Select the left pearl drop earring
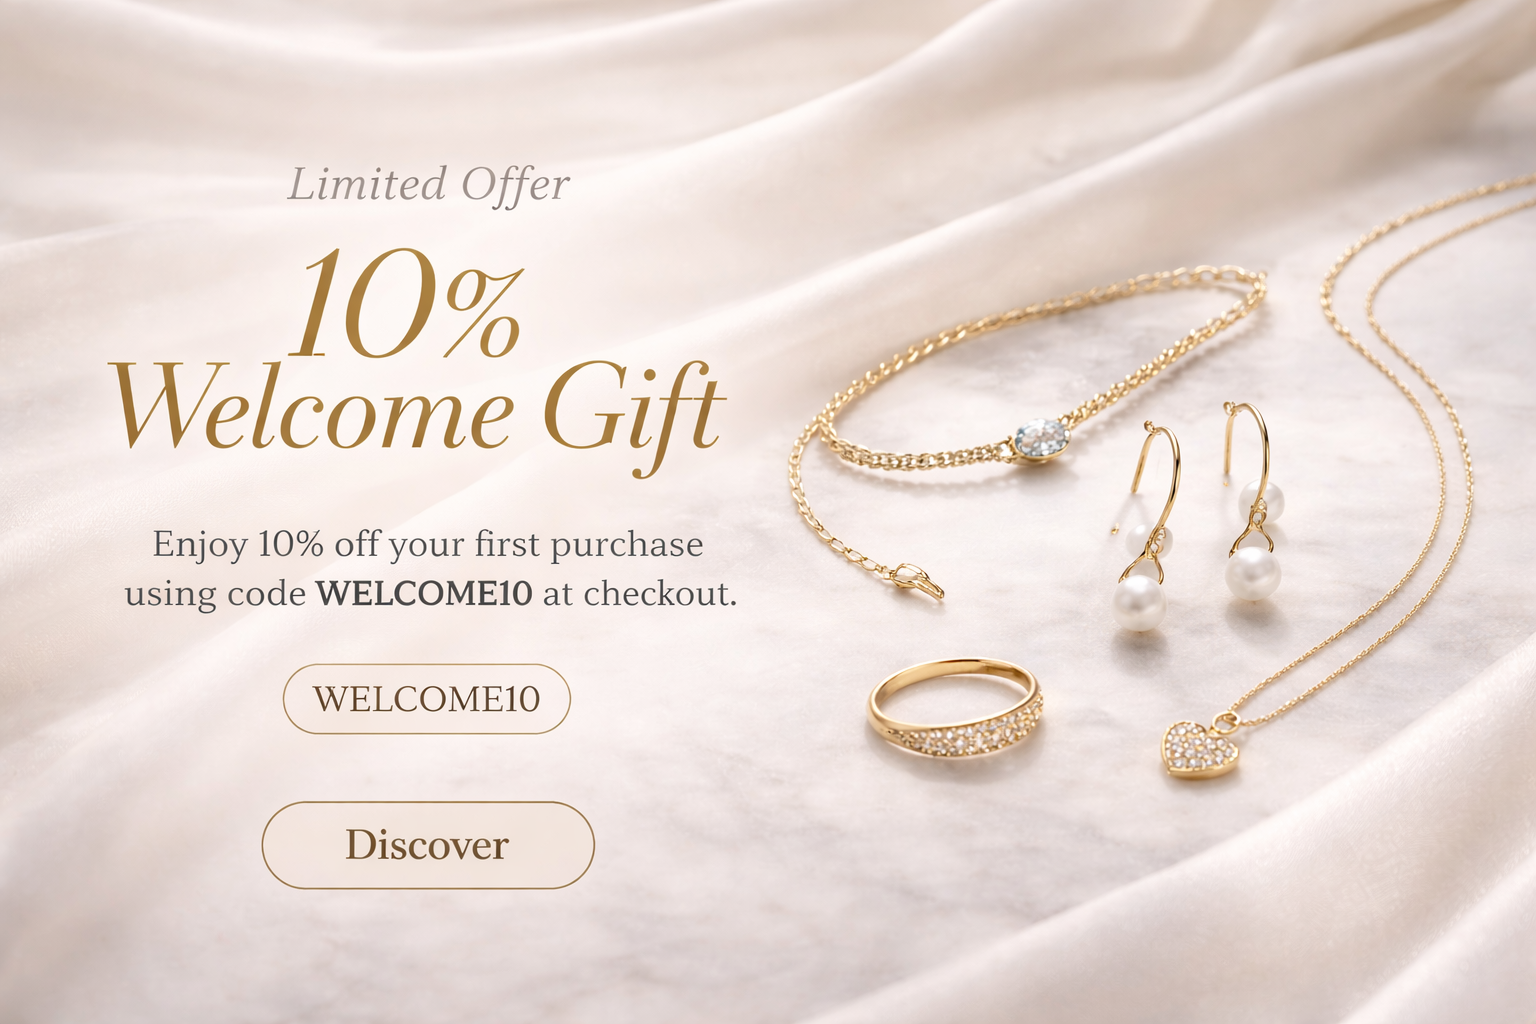The width and height of the screenshot is (1536, 1024). 1144,531
